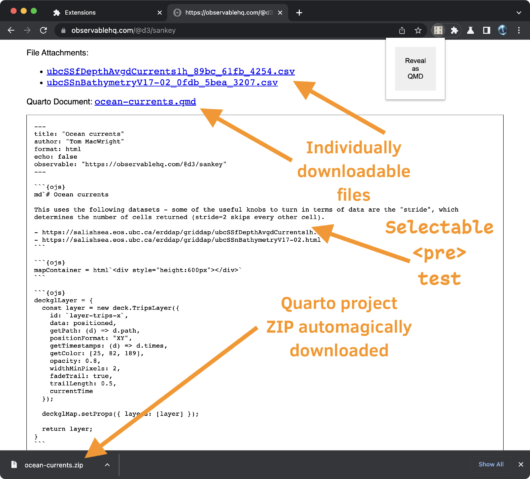This screenshot has height=479, width=530.
Task: Open the Extensions puzzle-piece menu
Action: click(x=454, y=30)
